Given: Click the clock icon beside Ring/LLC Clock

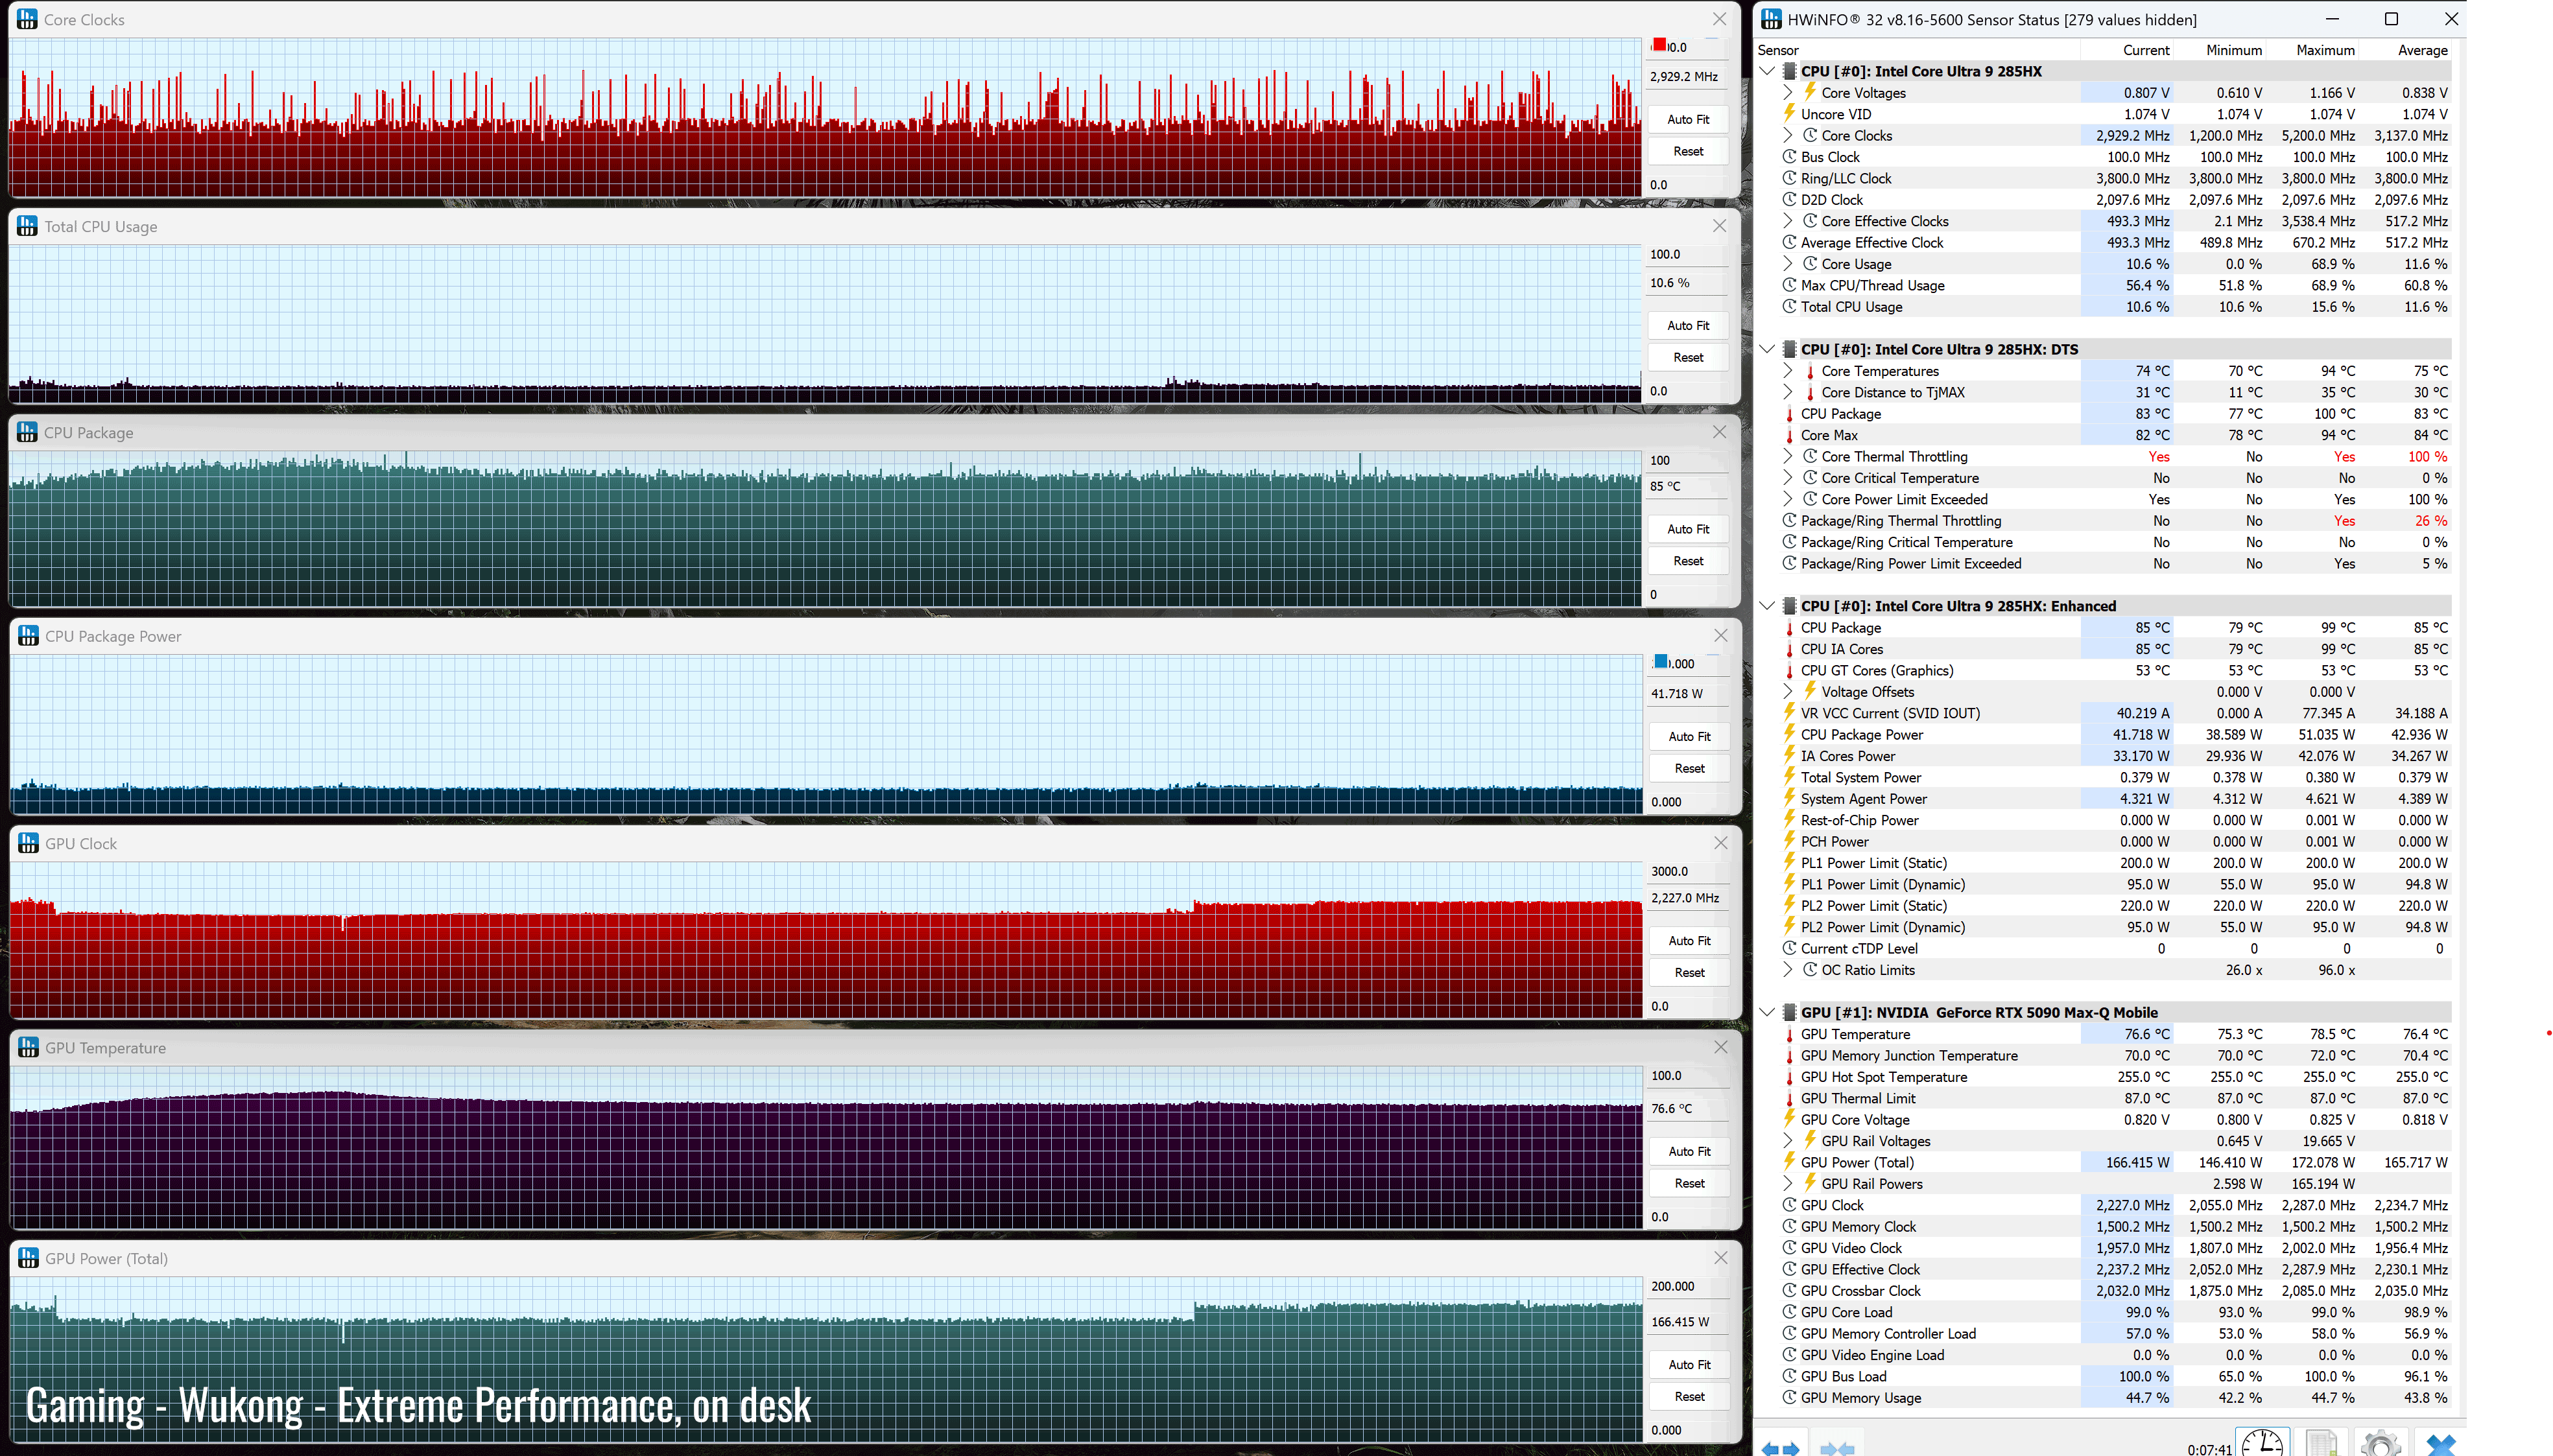Looking at the screenshot, I should [1789, 178].
